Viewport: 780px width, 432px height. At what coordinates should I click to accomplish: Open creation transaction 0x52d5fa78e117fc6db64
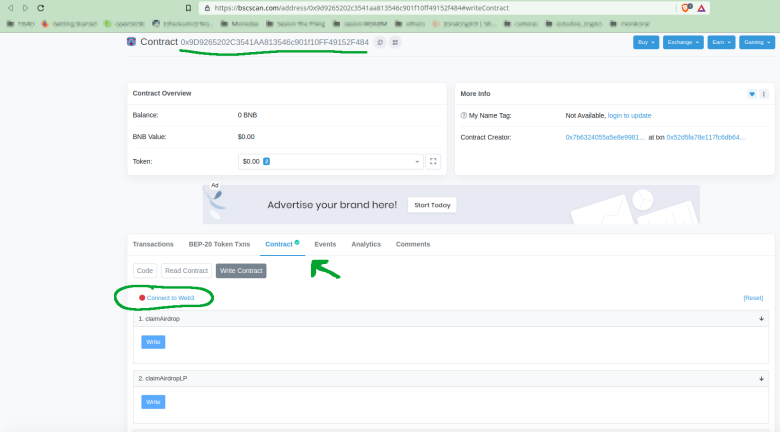pos(706,137)
